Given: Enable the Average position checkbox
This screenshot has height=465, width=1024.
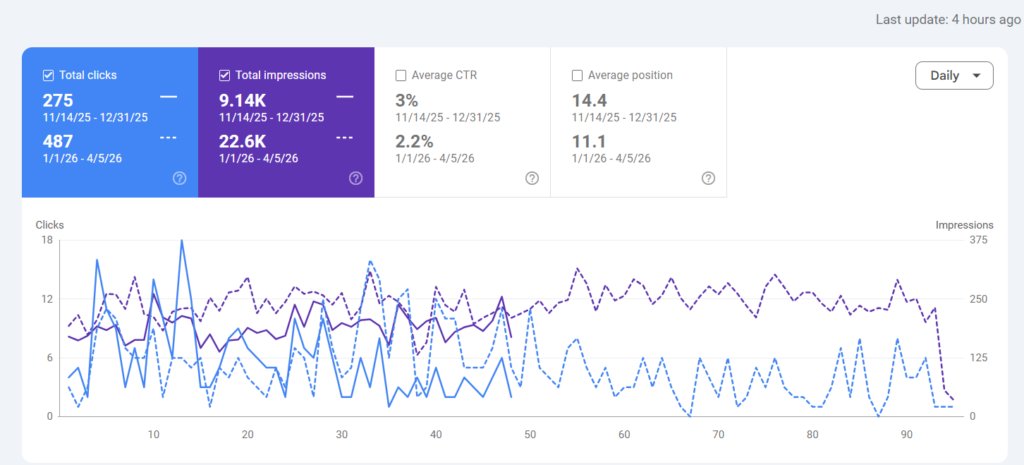Looking at the screenshot, I should [577, 76].
